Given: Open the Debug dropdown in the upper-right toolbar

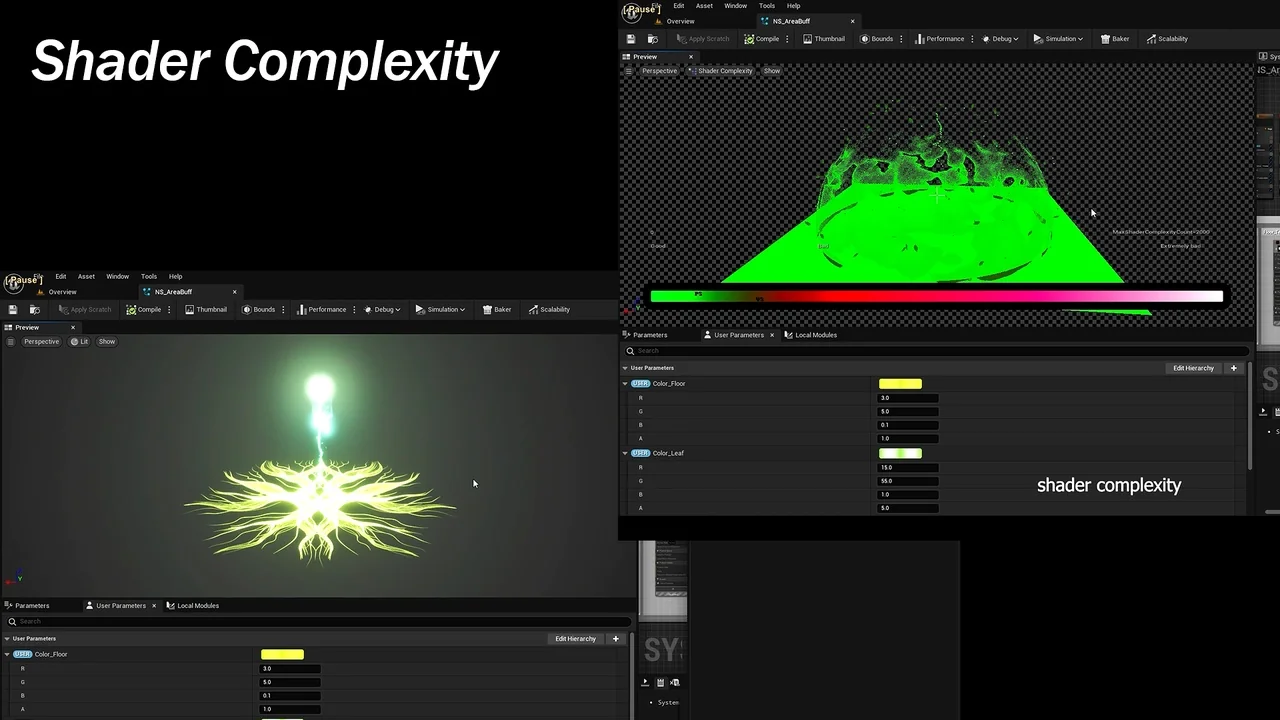Looking at the screenshot, I should 1000,39.
